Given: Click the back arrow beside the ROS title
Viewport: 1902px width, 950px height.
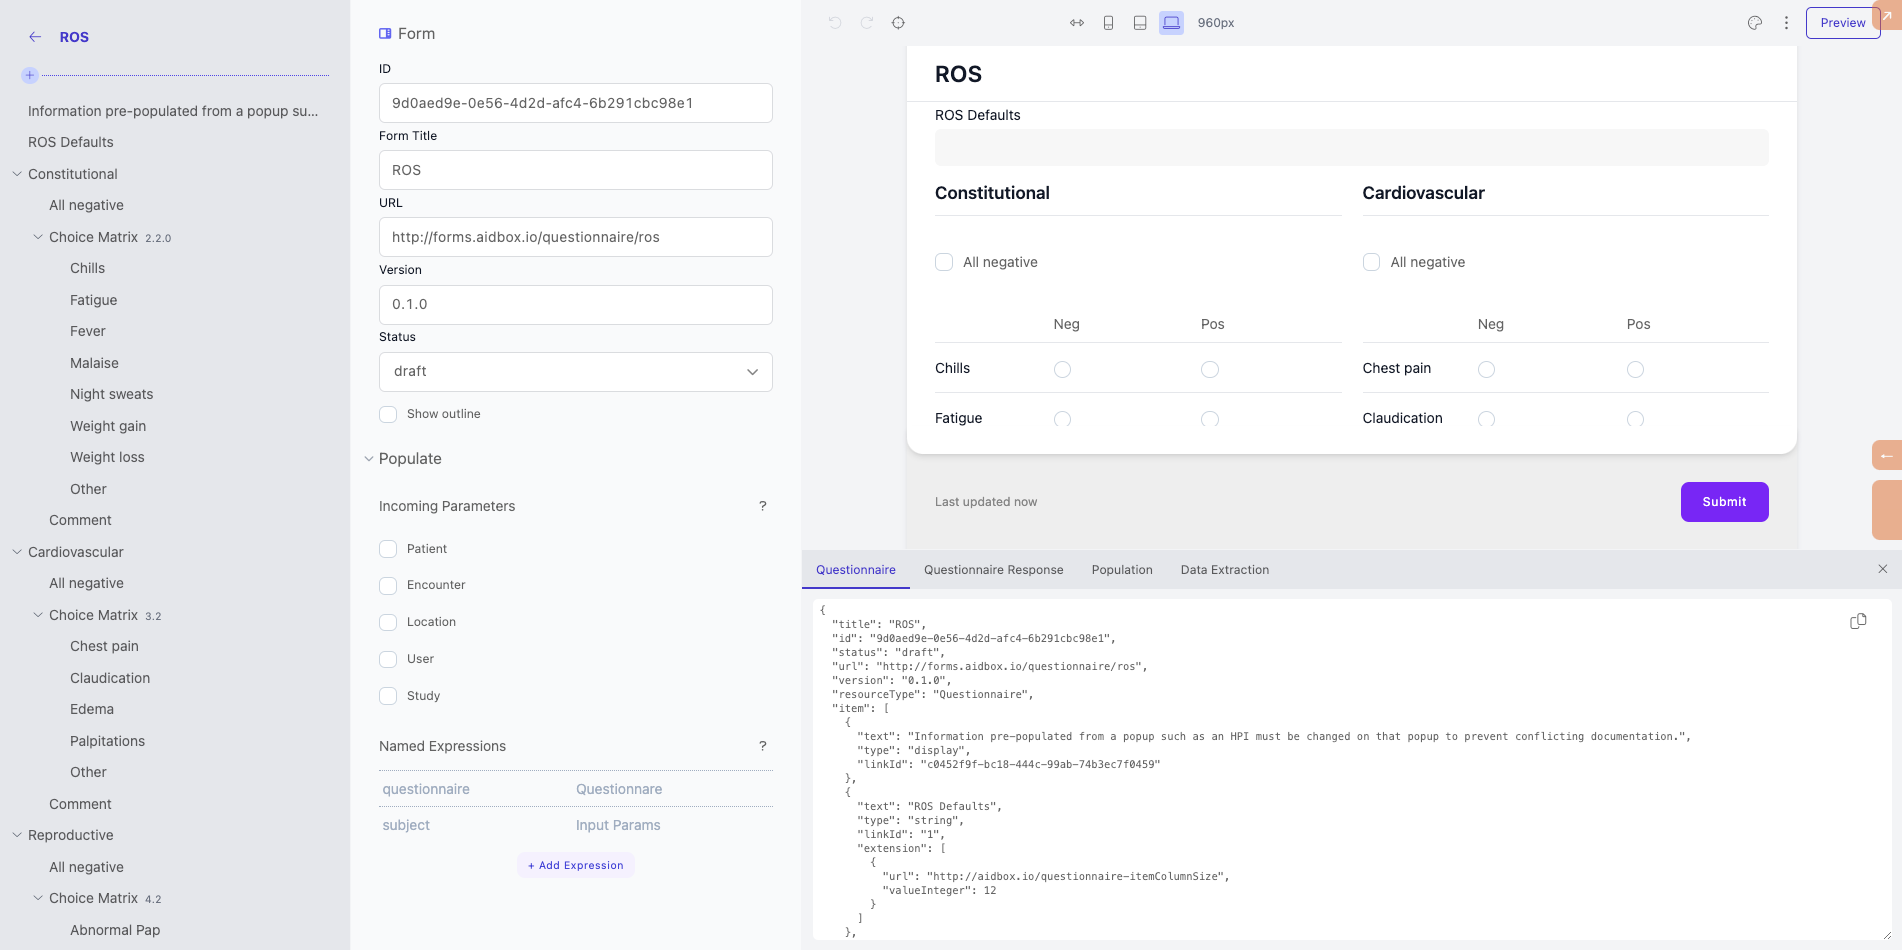Looking at the screenshot, I should coord(33,36).
